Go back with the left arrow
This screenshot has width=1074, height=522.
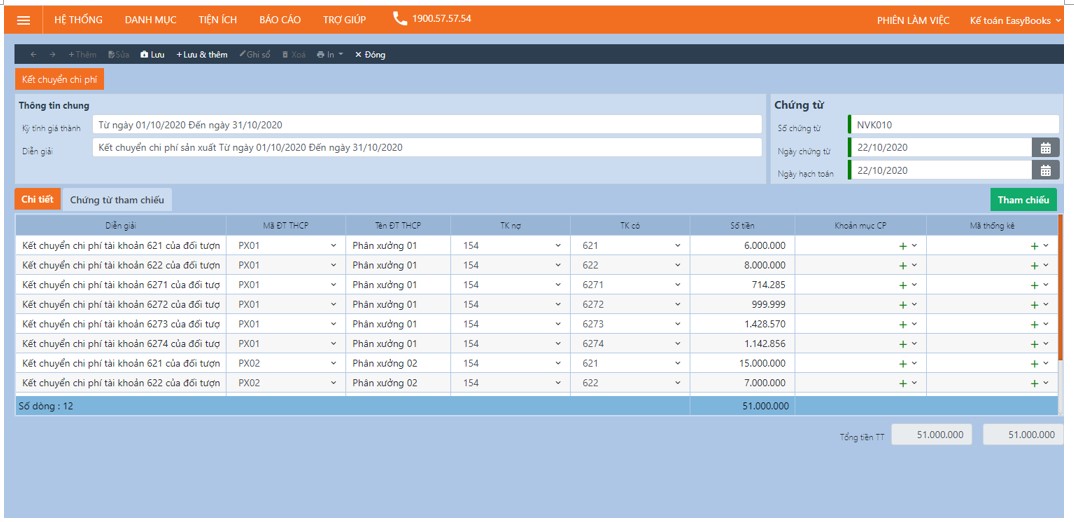(x=34, y=55)
